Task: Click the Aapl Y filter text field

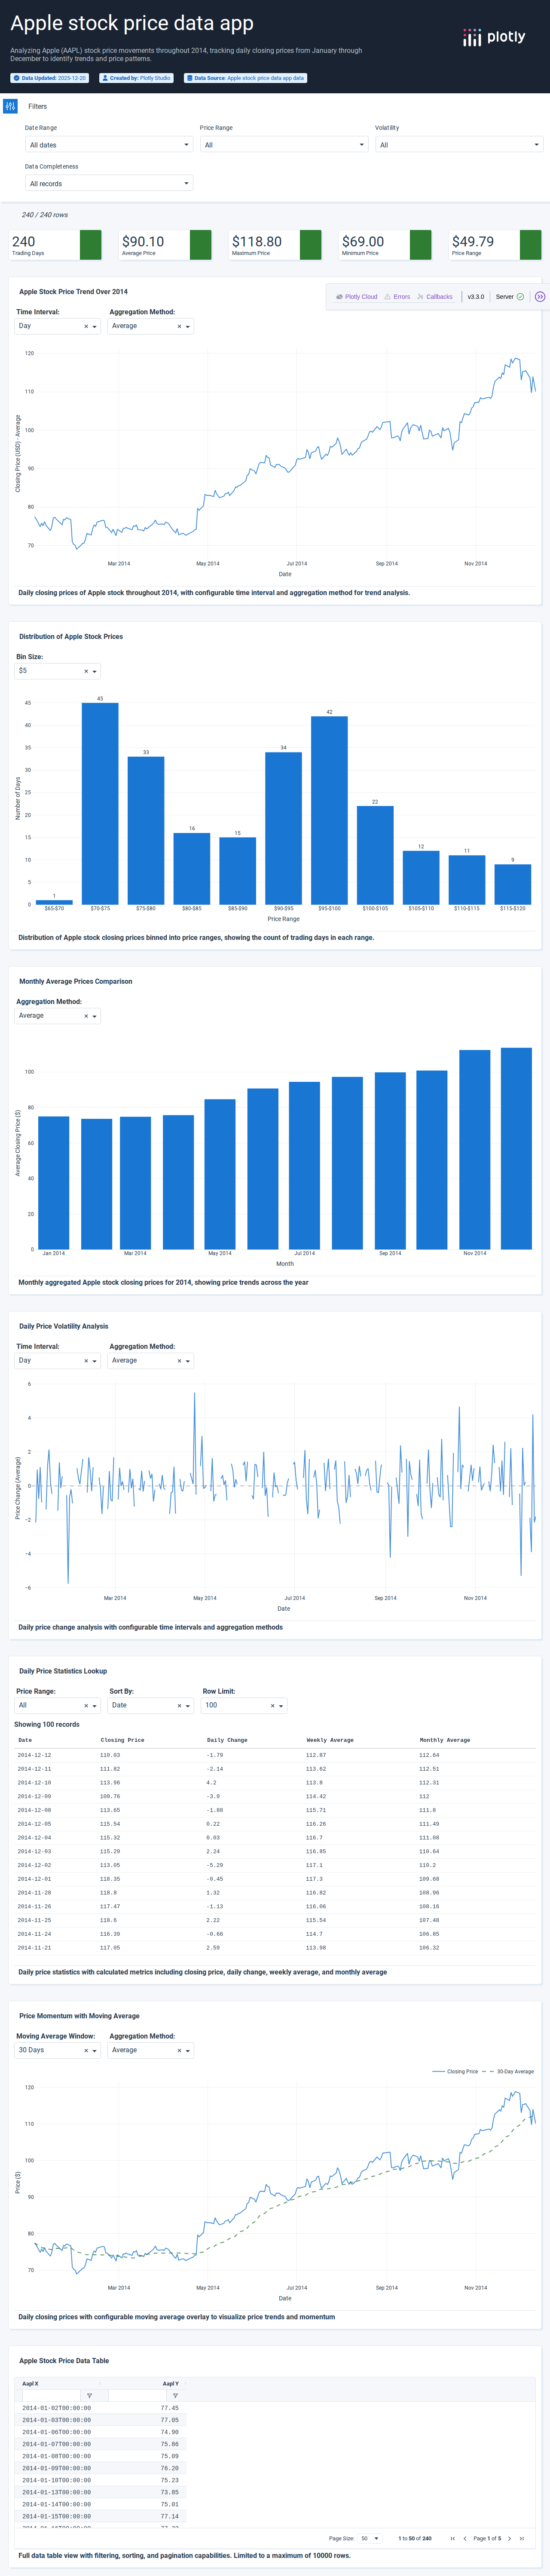Action: [x=137, y=2396]
